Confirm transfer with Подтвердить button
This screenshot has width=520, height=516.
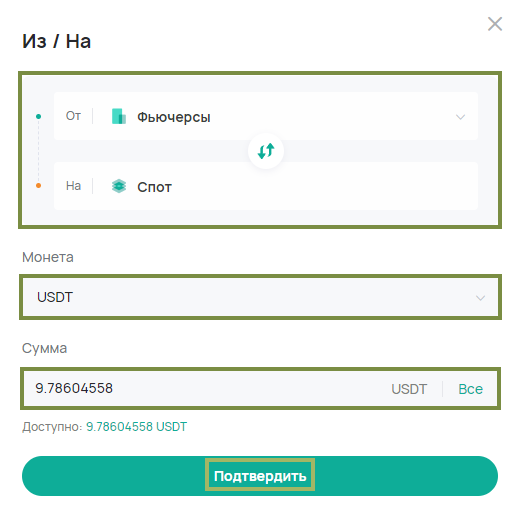click(260, 476)
